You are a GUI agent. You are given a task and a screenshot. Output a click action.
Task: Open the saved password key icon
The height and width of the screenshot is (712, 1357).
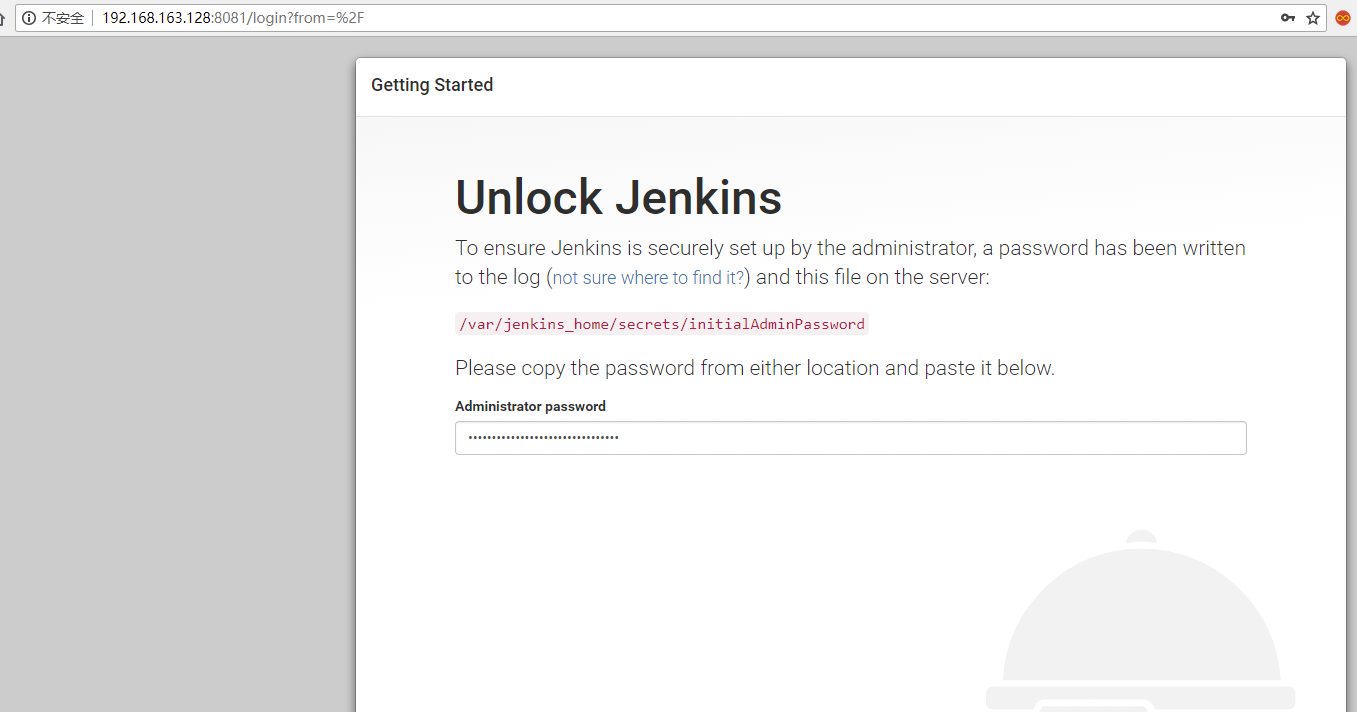1288,18
